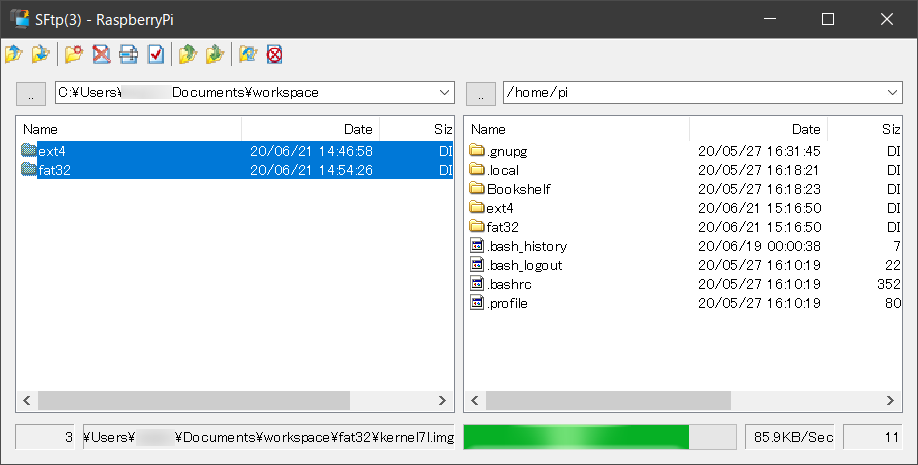
Task: Sort the remote list by Name column
Action: pos(577,129)
